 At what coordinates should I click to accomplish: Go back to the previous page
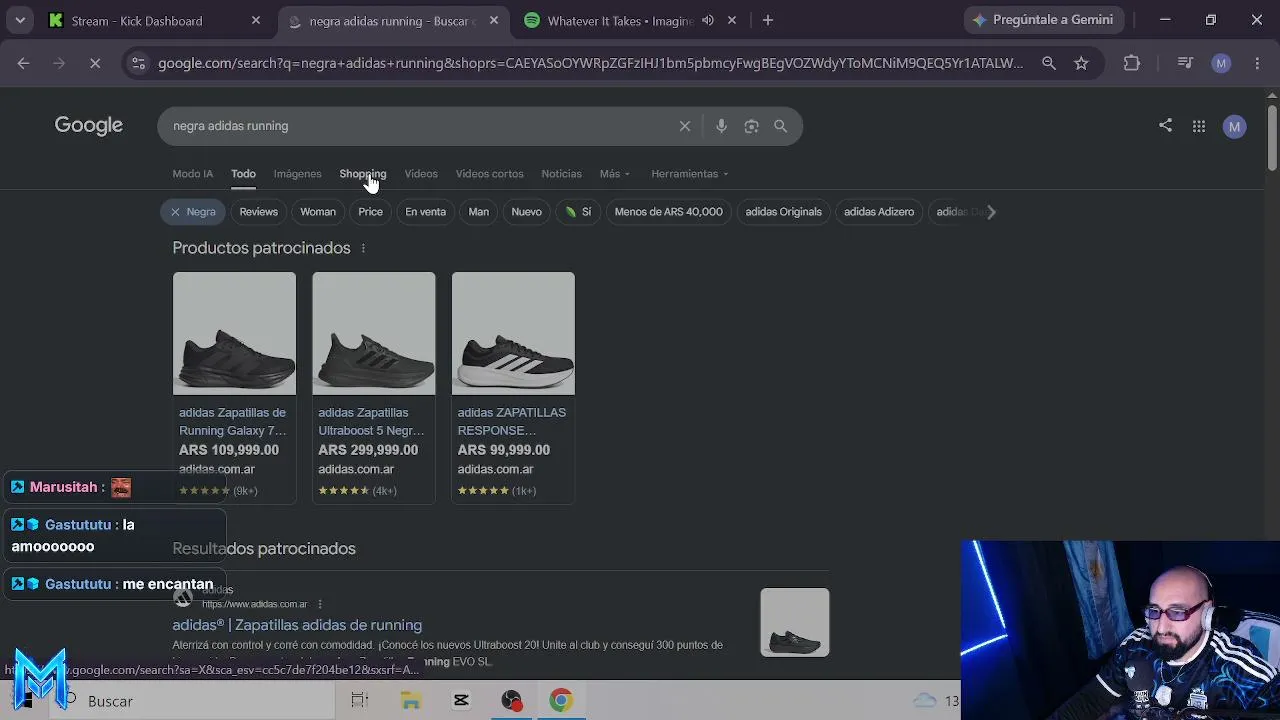(x=23, y=63)
